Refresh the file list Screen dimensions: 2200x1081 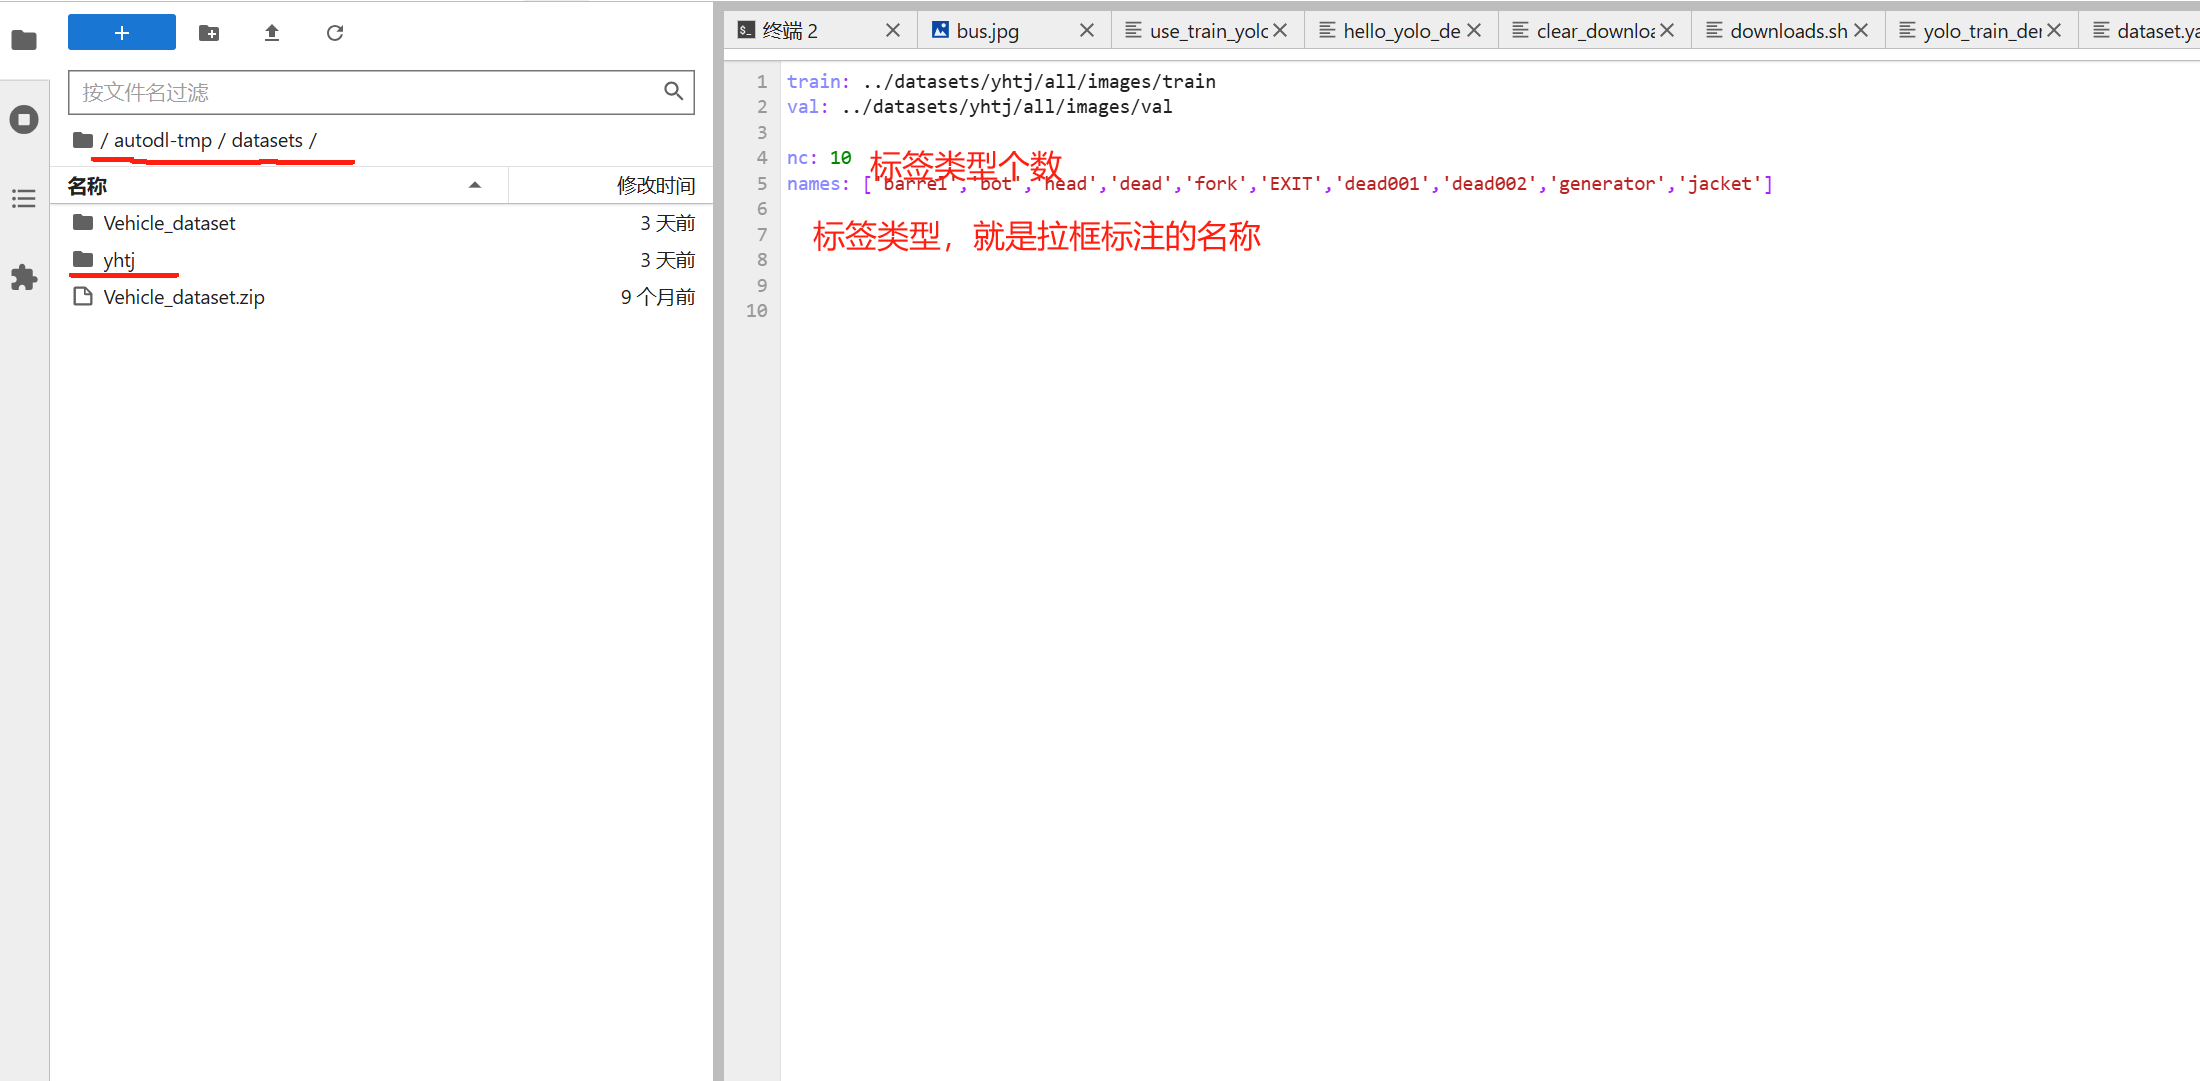[335, 33]
